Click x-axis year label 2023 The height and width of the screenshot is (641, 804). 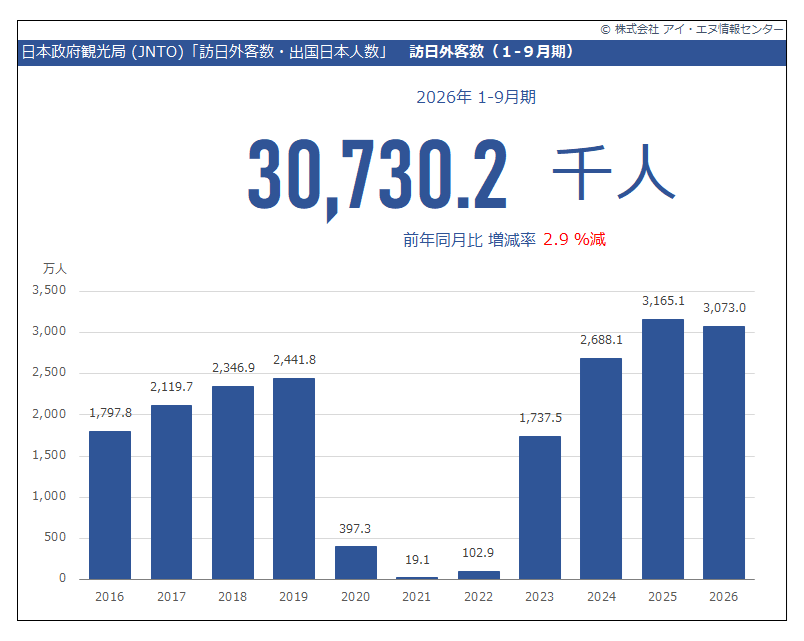point(540,596)
